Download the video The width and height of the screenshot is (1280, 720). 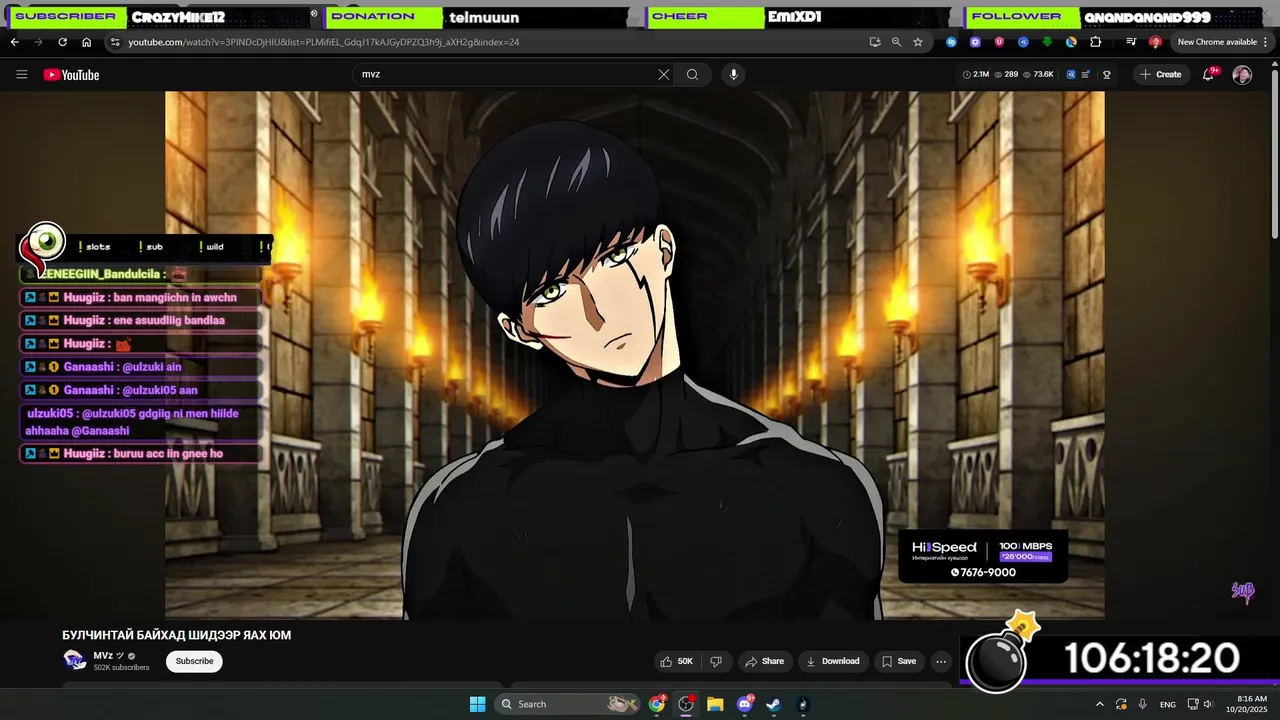coord(833,661)
